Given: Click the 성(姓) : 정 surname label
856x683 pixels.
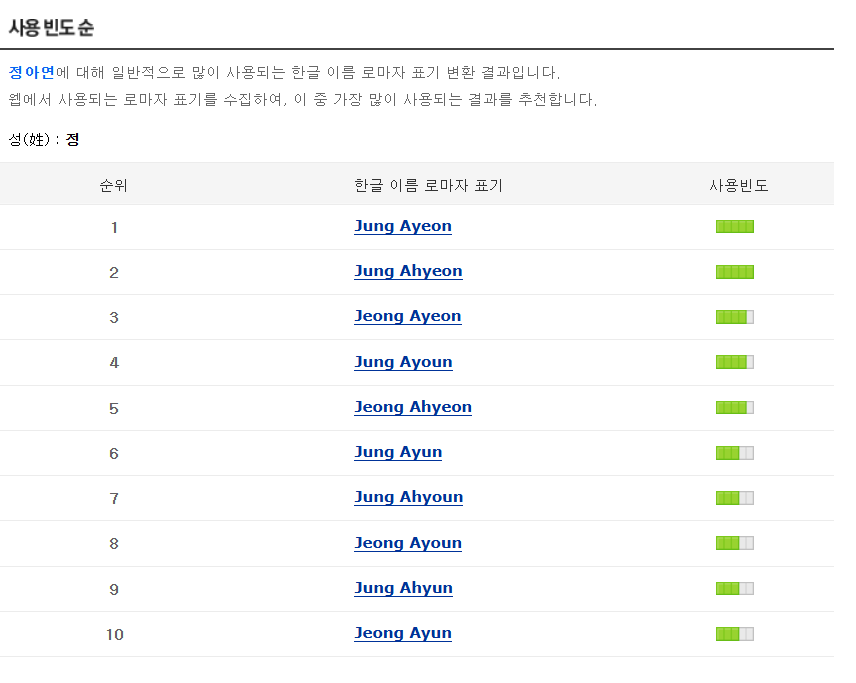Looking at the screenshot, I should [44, 140].
